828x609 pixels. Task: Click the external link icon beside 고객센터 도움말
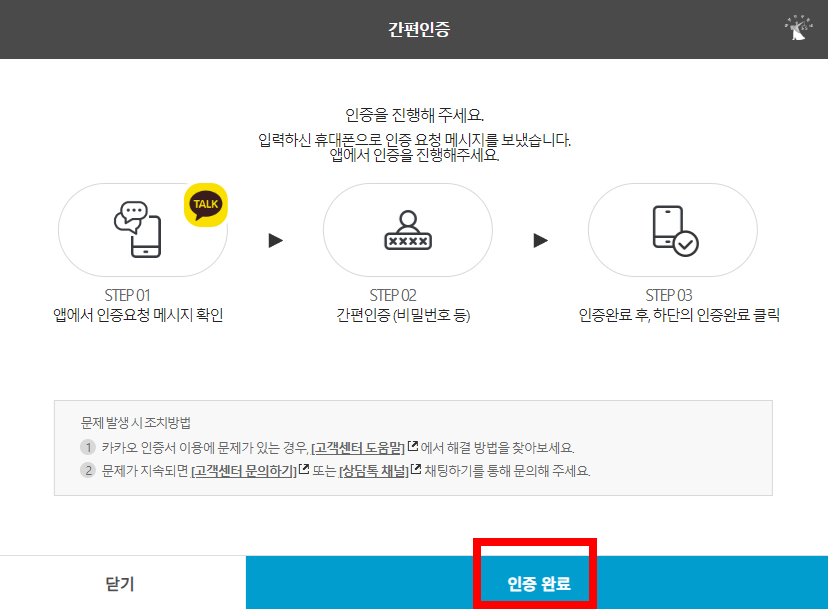pyautogui.click(x=411, y=443)
